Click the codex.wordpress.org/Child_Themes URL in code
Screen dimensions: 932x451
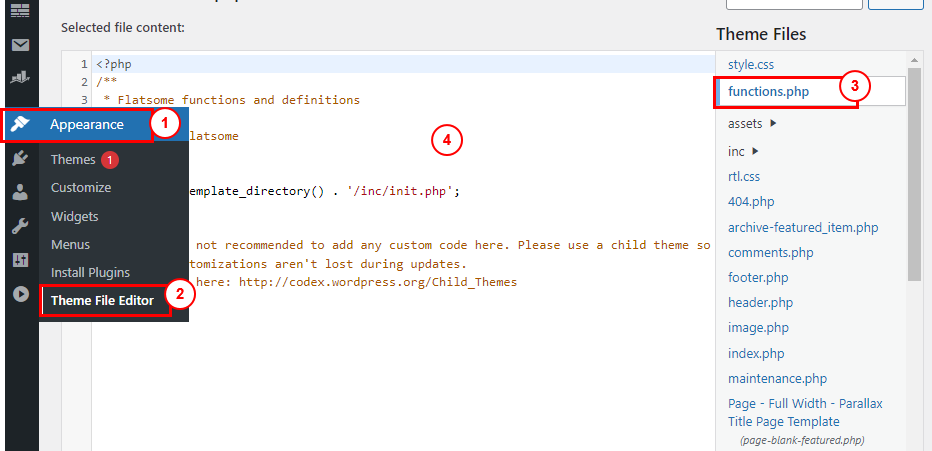pyautogui.click(x=377, y=282)
